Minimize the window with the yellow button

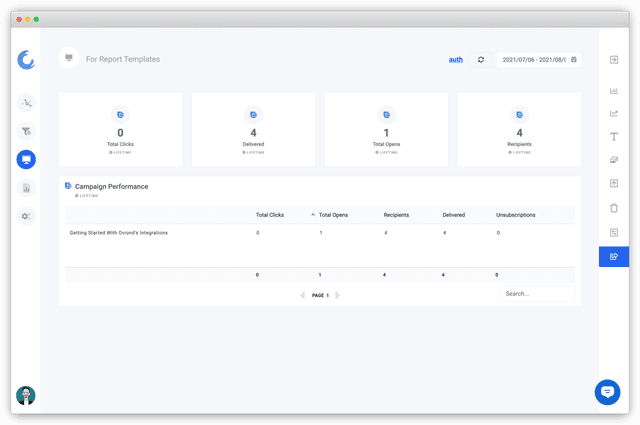[x=27, y=19]
